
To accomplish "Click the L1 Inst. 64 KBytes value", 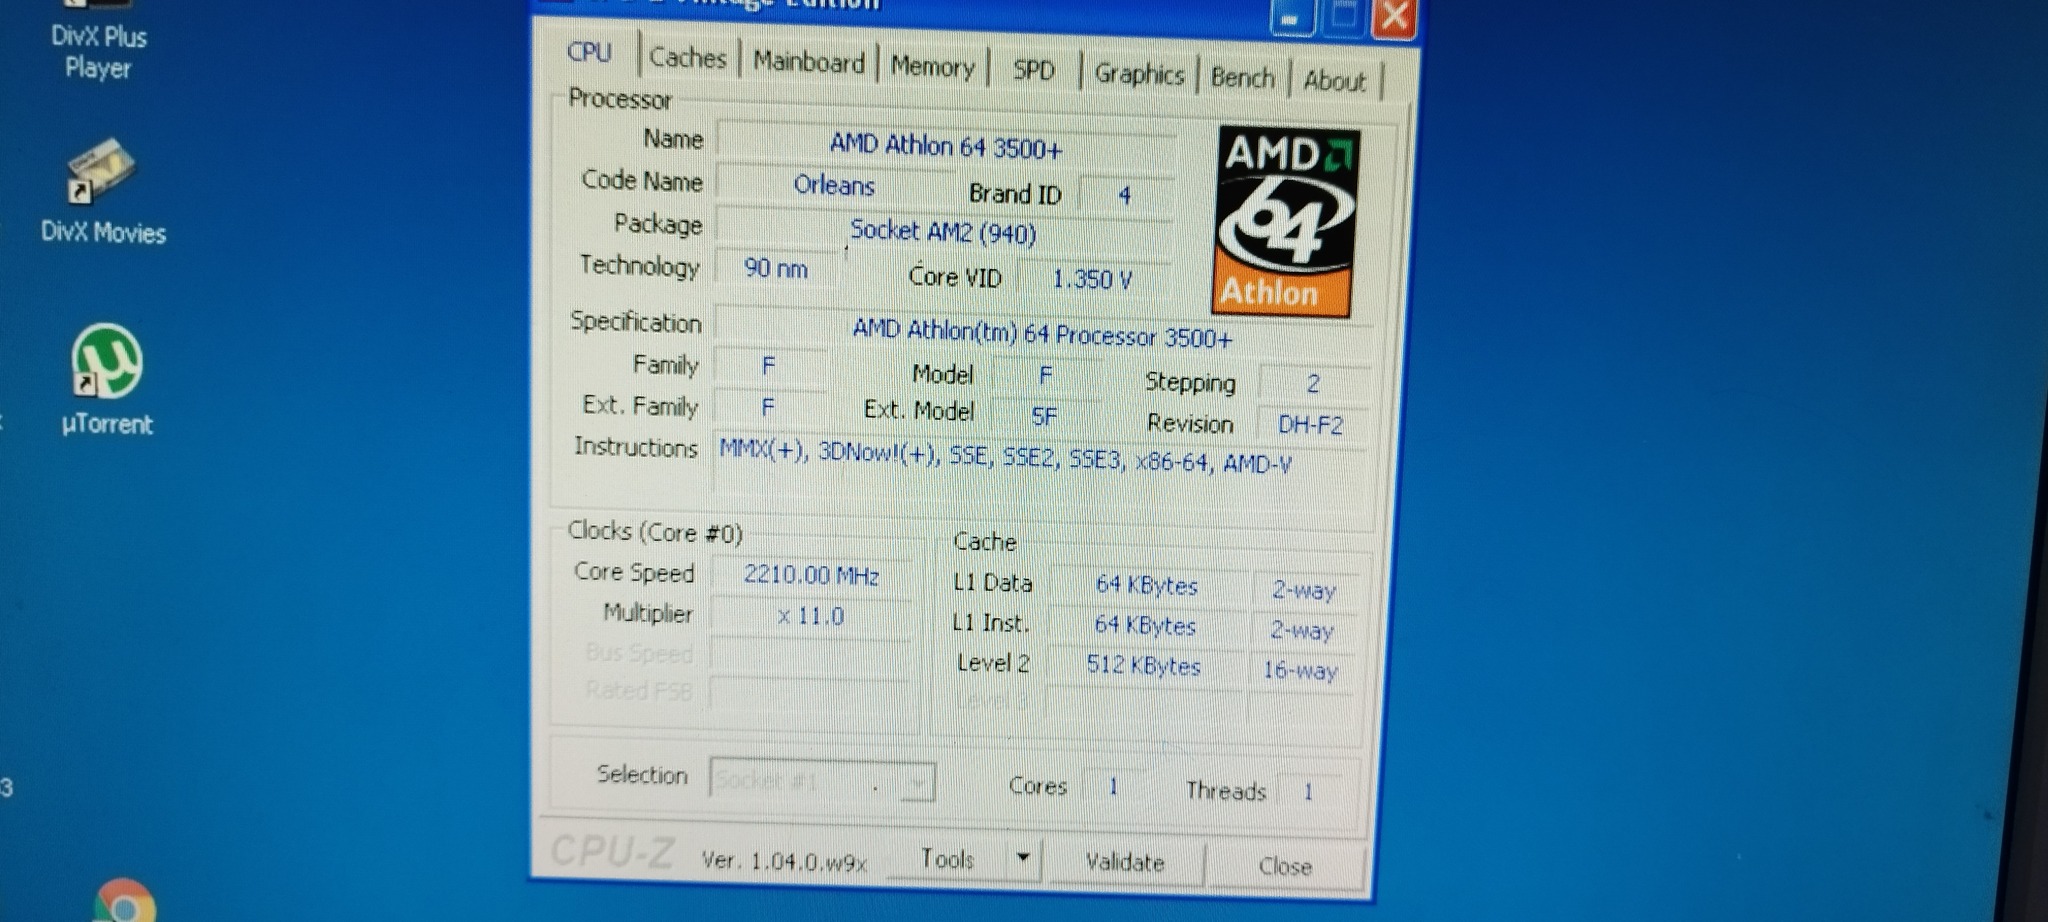I will [x=1145, y=625].
